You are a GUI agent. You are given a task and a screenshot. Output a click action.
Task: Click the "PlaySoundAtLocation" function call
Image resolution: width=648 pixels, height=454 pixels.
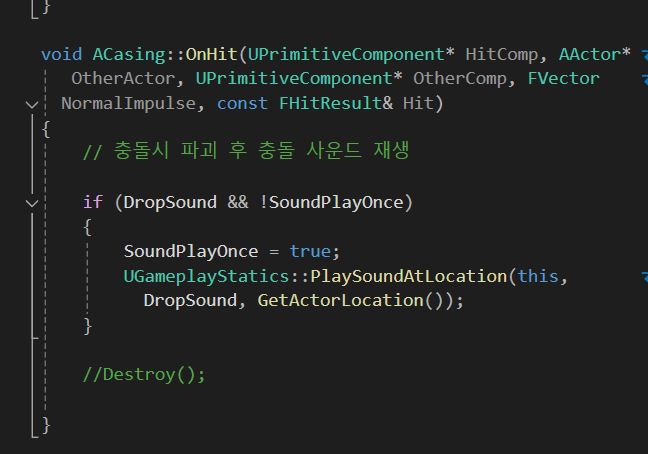coord(409,276)
